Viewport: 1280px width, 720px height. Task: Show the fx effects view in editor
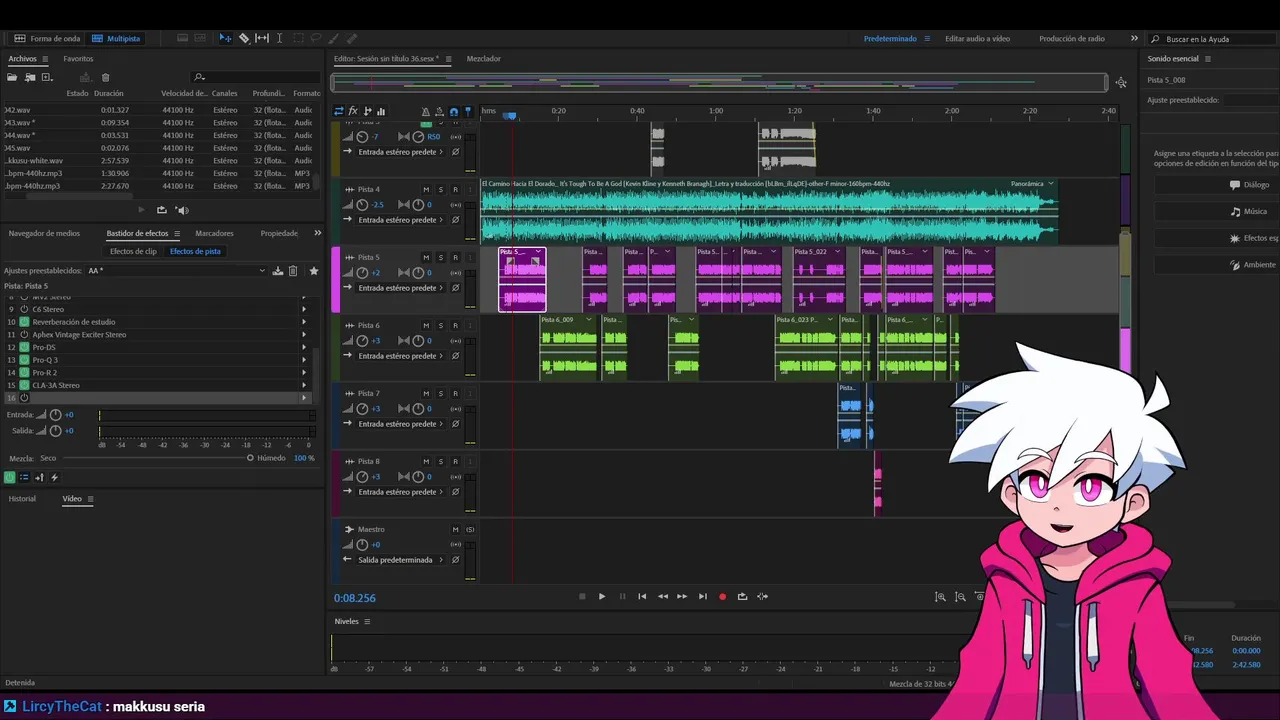[353, 111]
